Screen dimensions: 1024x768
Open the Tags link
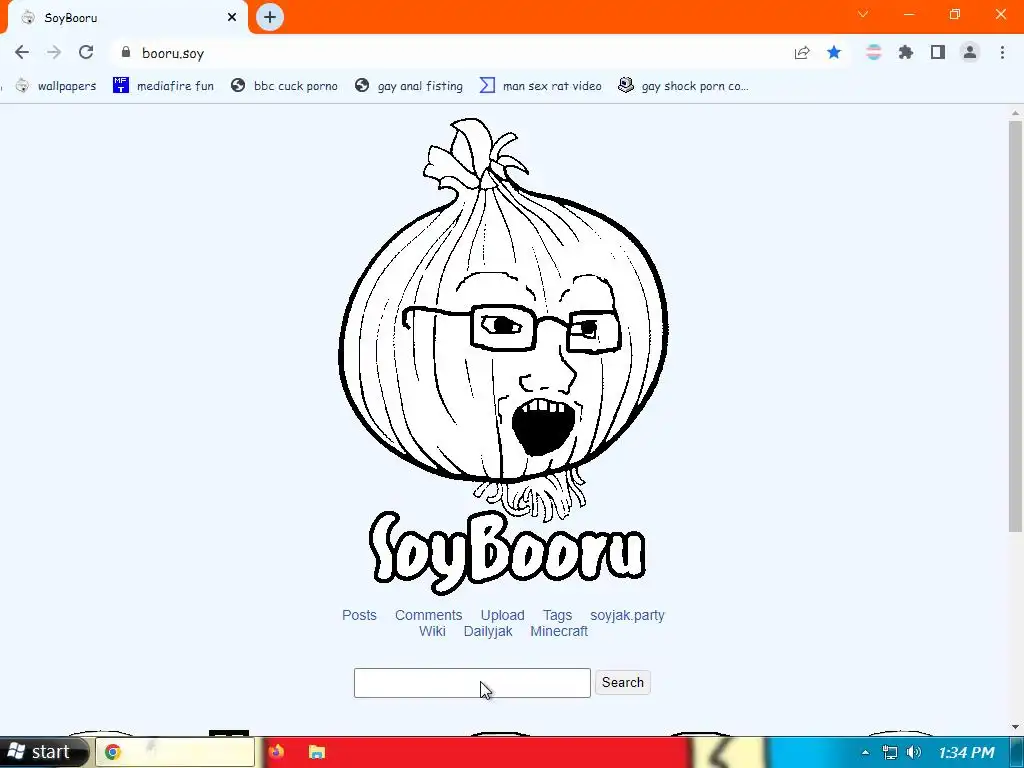coord(557,615)
